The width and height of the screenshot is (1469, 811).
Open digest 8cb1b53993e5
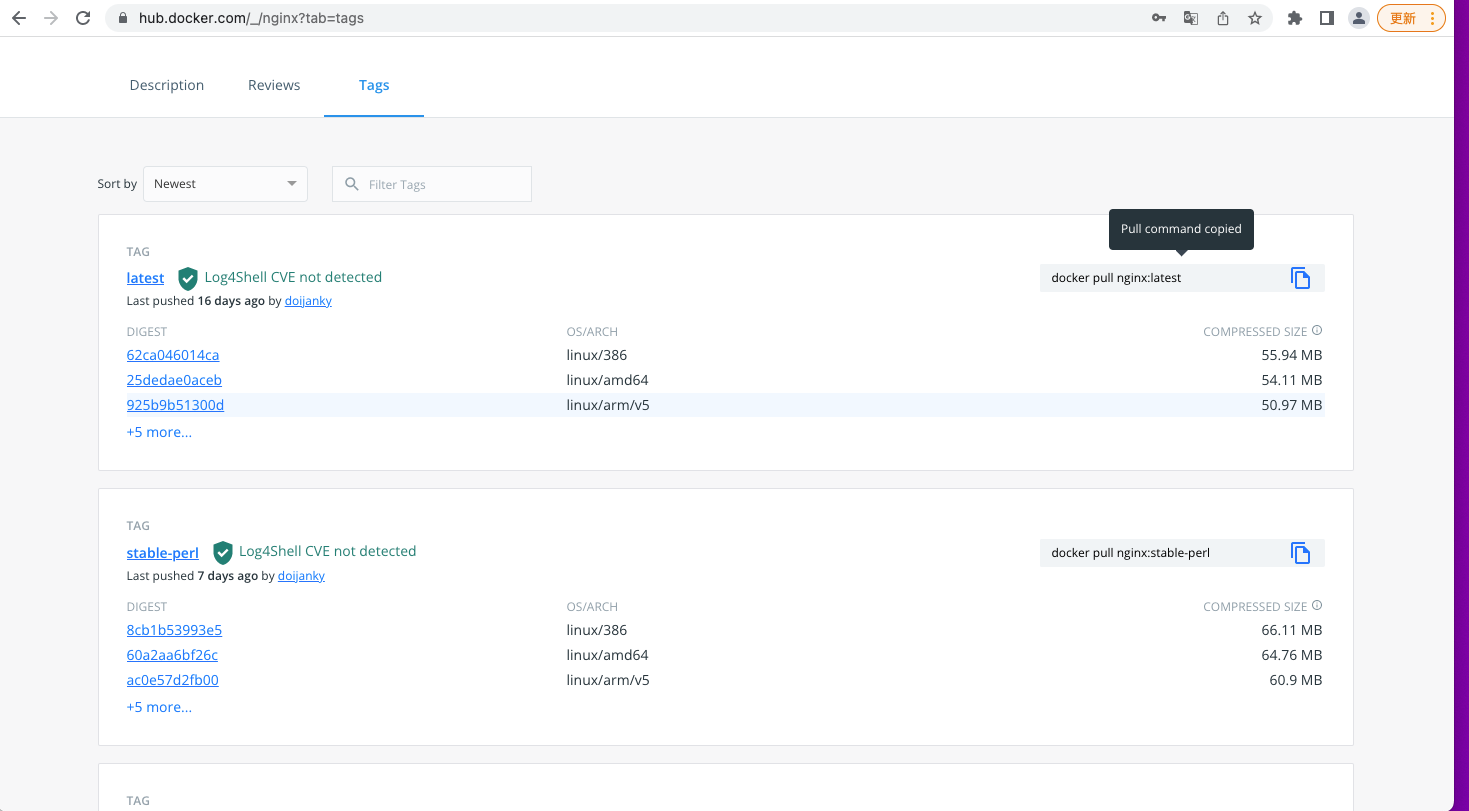point(174,630)
